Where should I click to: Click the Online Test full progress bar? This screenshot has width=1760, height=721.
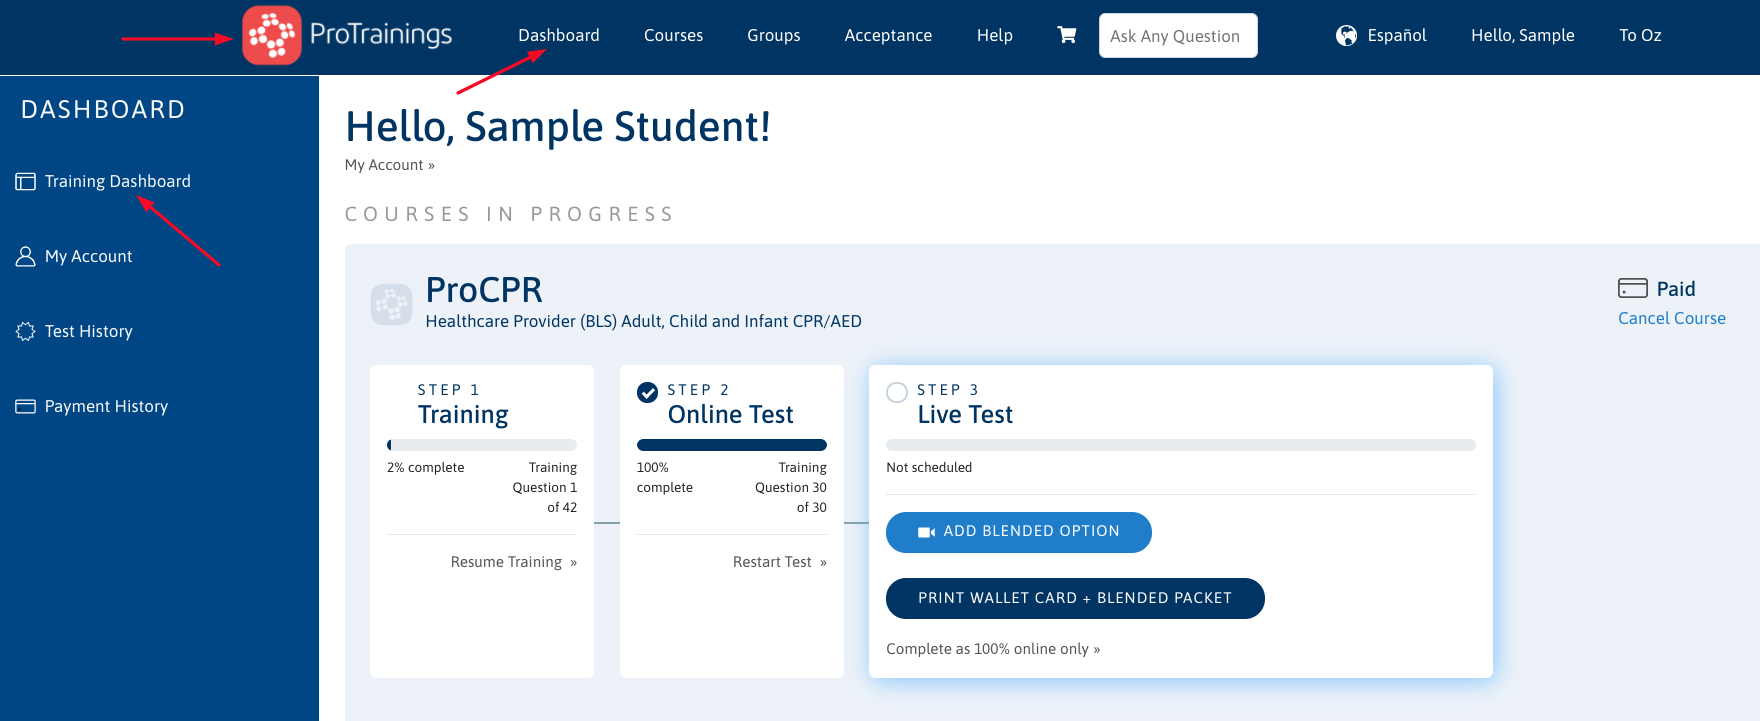[x=732, y=445]
